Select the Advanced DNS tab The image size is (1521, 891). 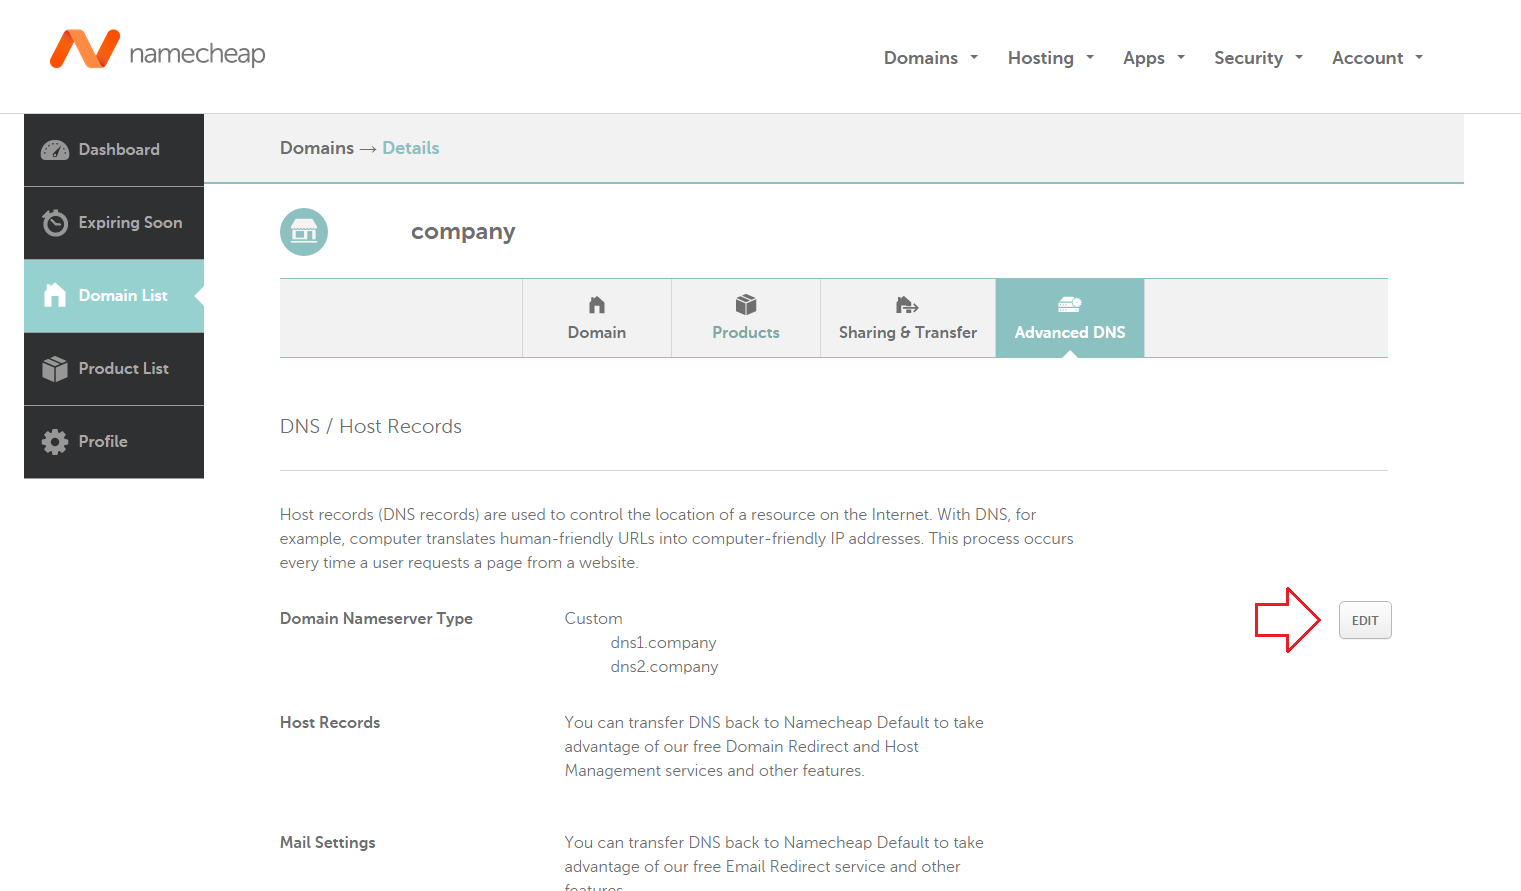click(x=1070, y=318)
